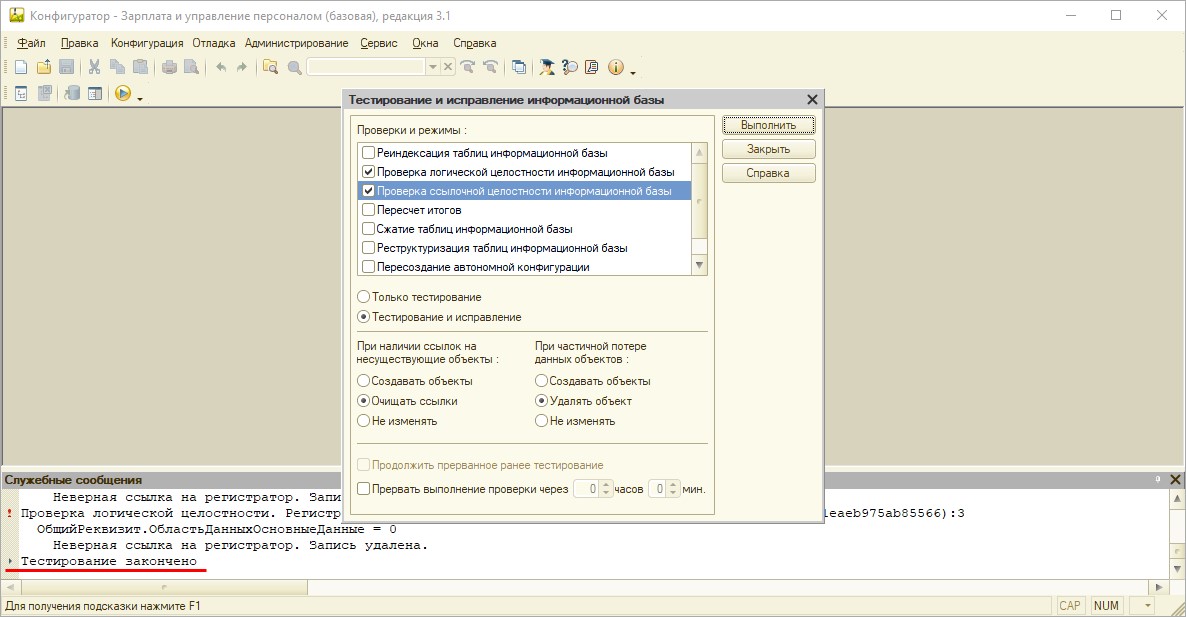Click the Print icon in the toolbar
The height and width of the screenshot is (617, 1186).
pos(169,67)
